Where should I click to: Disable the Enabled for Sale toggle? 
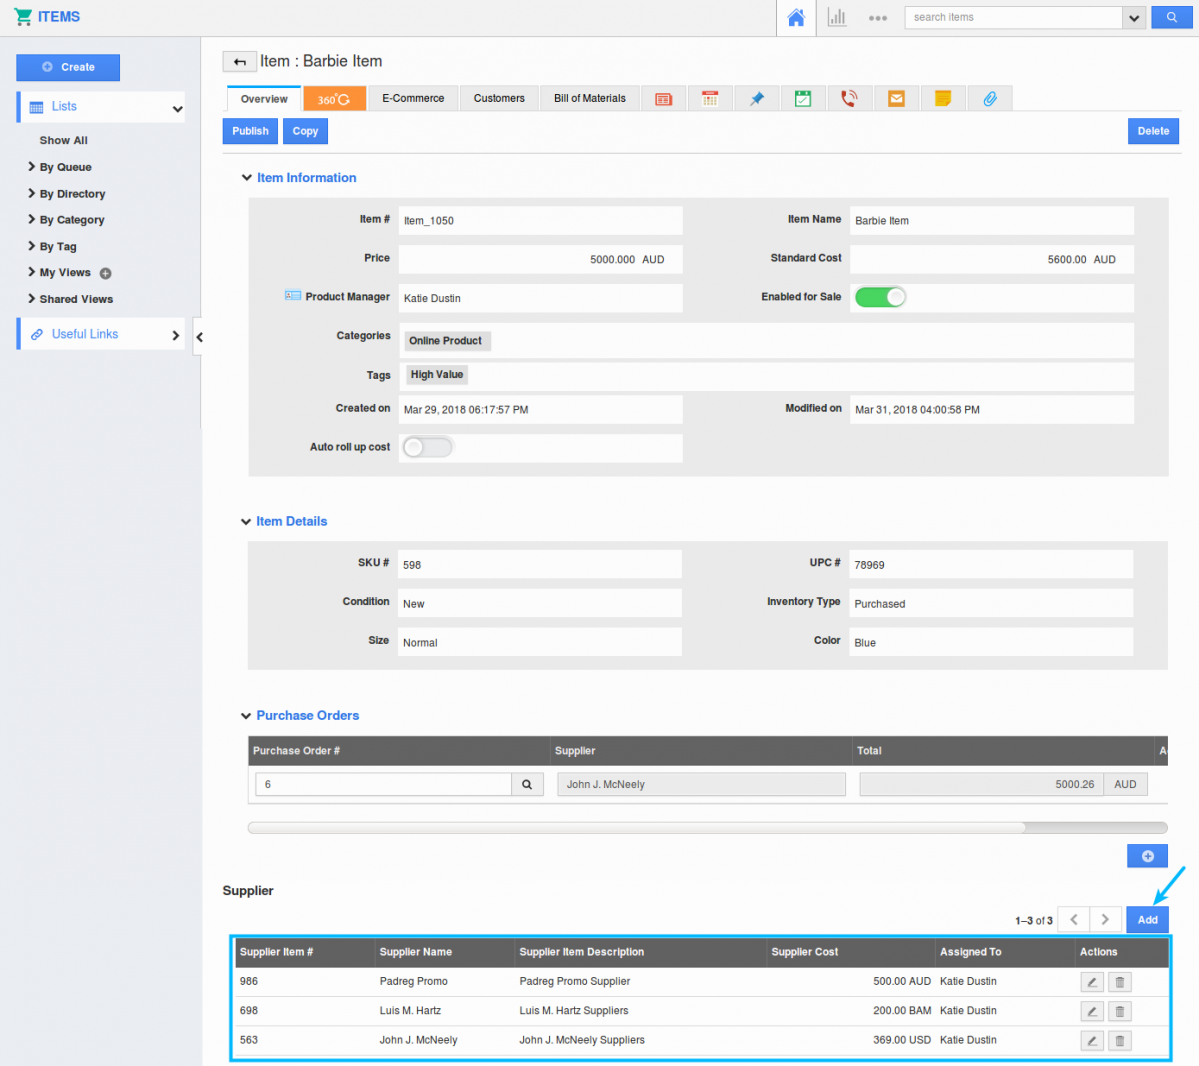pos(880,297)
